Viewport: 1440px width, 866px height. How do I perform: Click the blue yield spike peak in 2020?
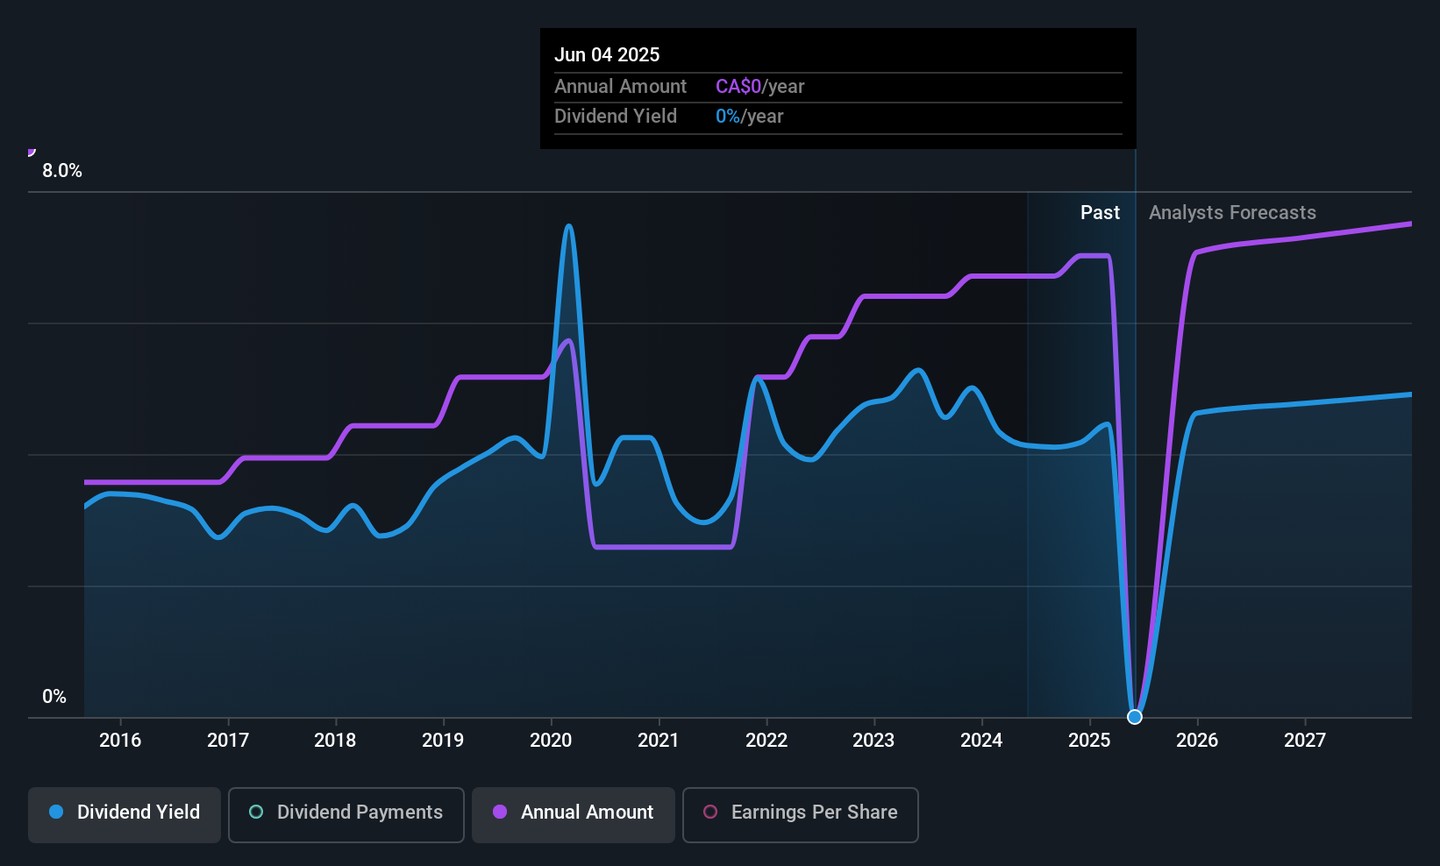[568, 226]
